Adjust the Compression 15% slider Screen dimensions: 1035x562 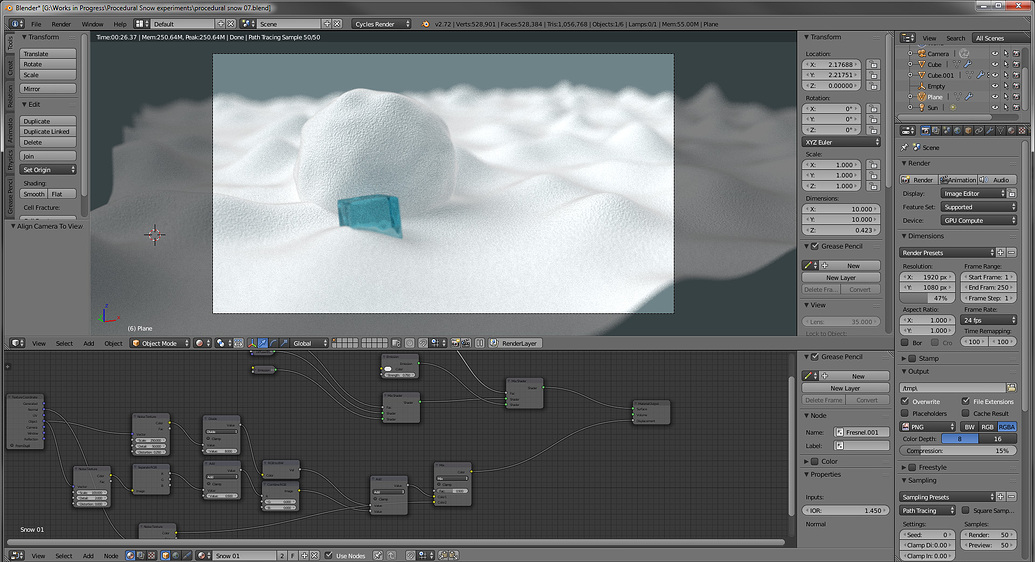(958, 450)
